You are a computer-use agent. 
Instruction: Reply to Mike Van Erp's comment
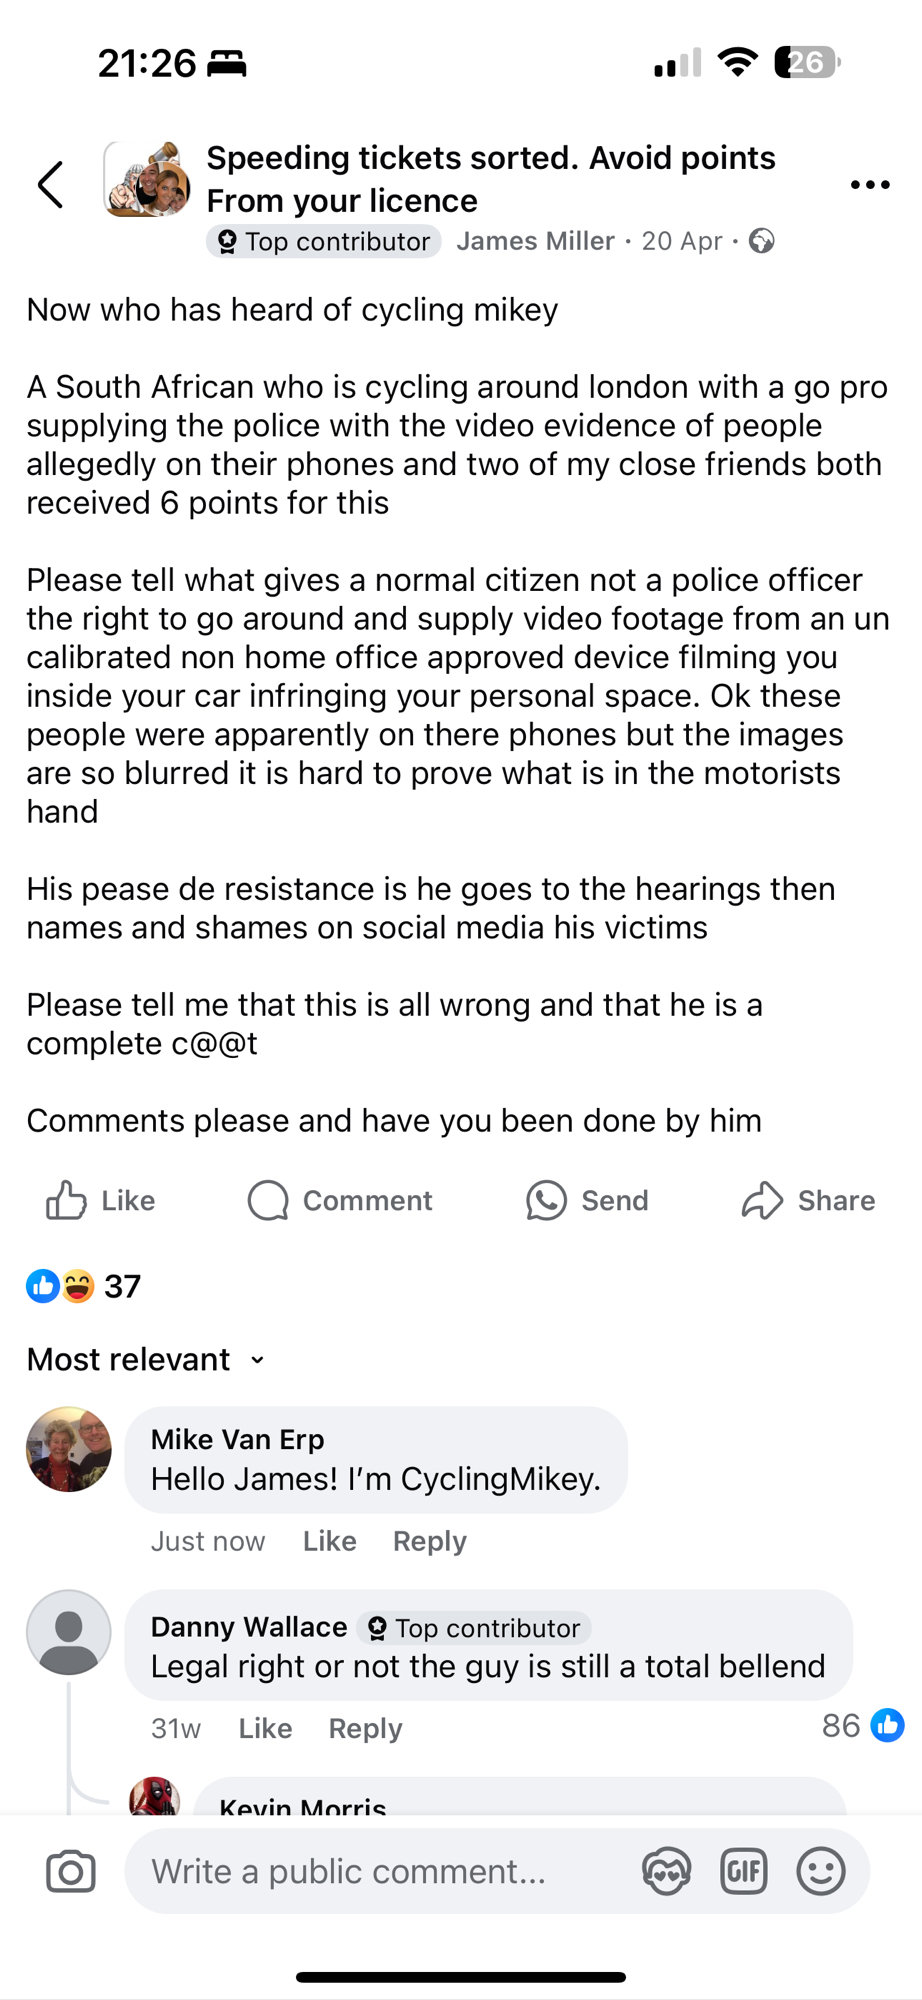tap(429, 1541)
